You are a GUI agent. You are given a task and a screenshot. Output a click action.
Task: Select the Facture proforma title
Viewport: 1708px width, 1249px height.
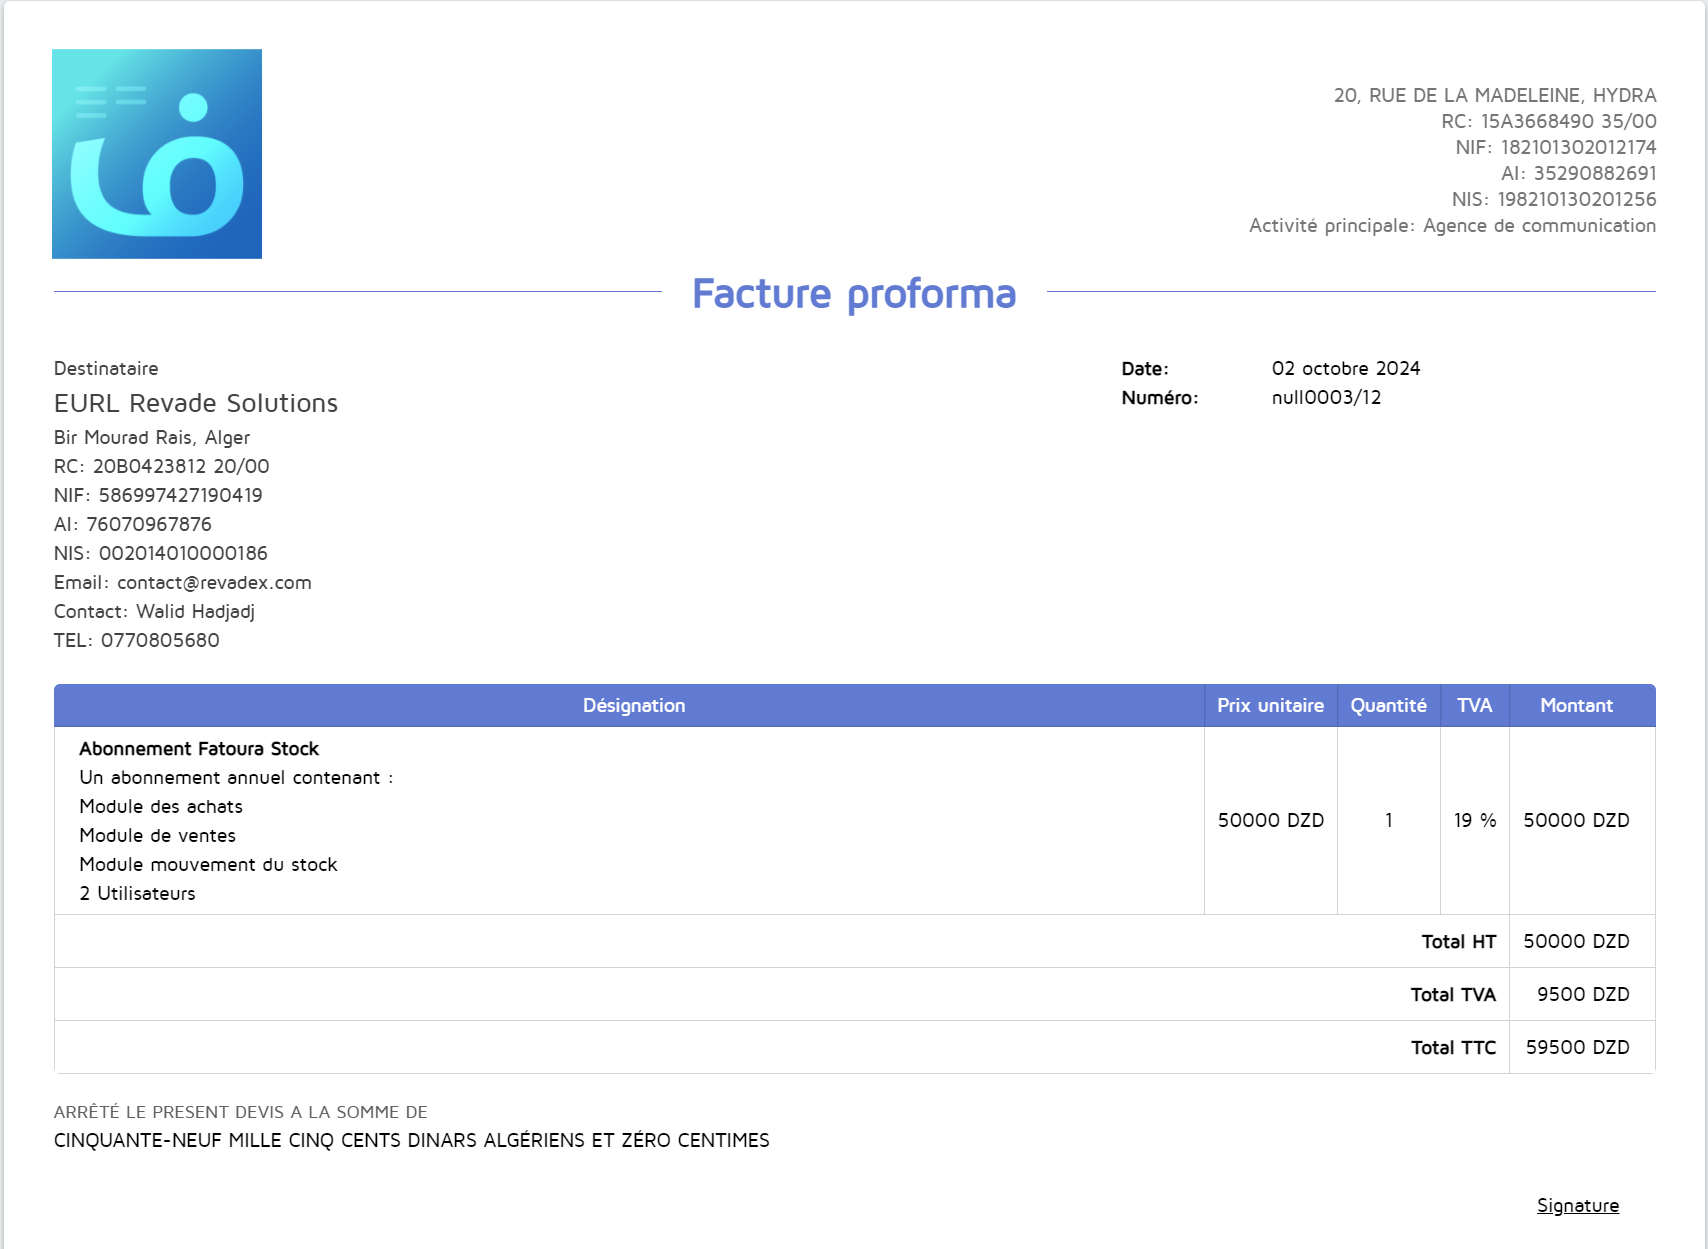coord(854,293)
